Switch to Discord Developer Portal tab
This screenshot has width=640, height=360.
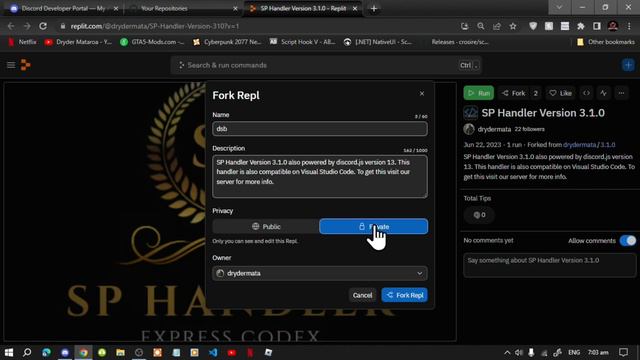64,8
